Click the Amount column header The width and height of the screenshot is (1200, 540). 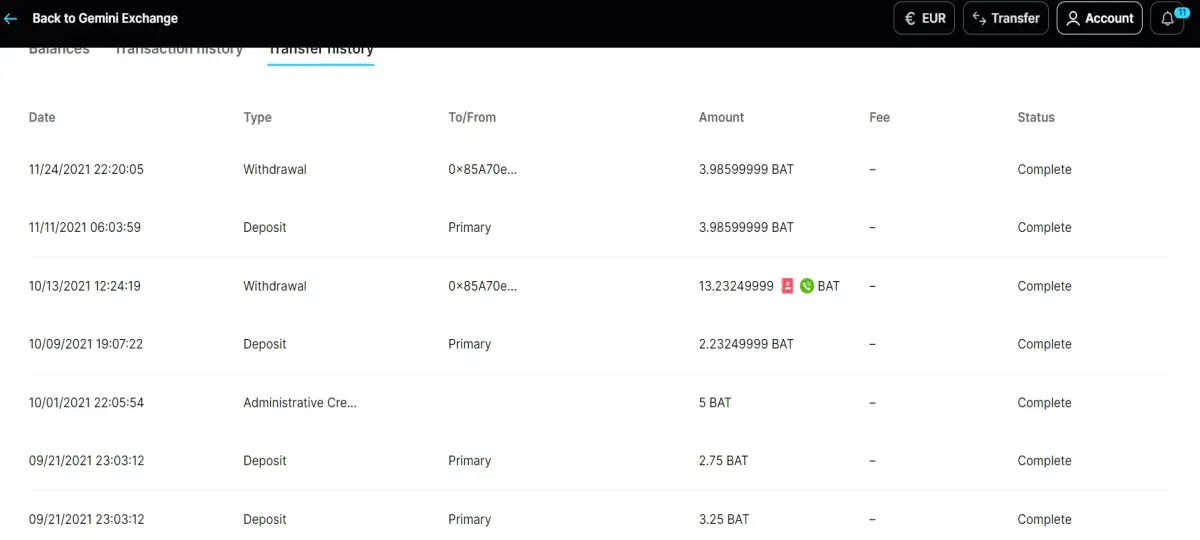click(x=721, y=117)
